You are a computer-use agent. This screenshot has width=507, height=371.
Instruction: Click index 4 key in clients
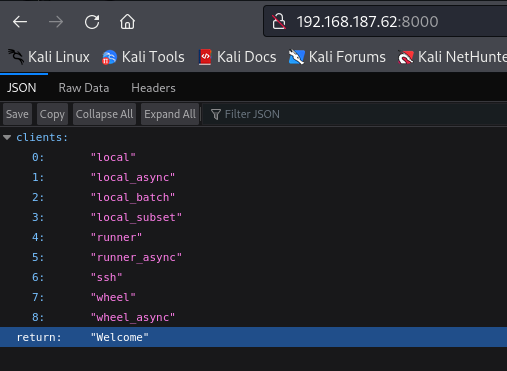click(38, 237)
